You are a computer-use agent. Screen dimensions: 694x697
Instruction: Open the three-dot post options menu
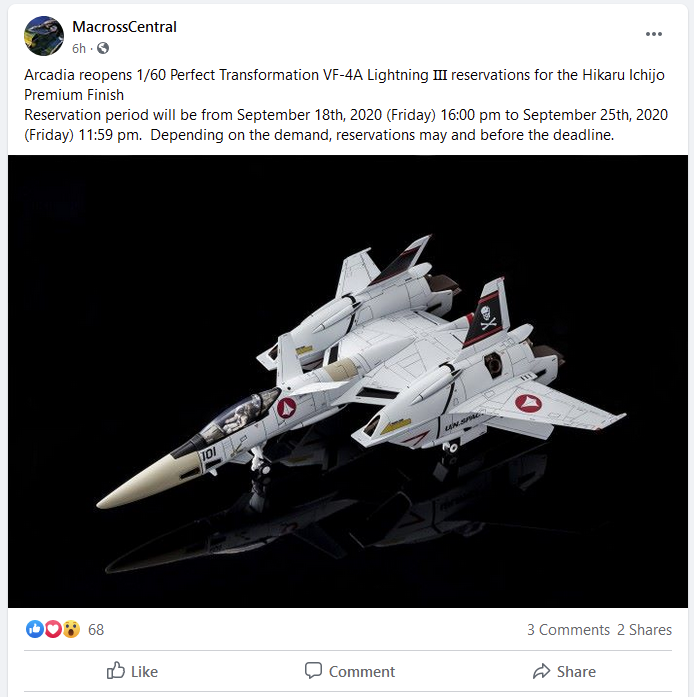click(654, 34)
